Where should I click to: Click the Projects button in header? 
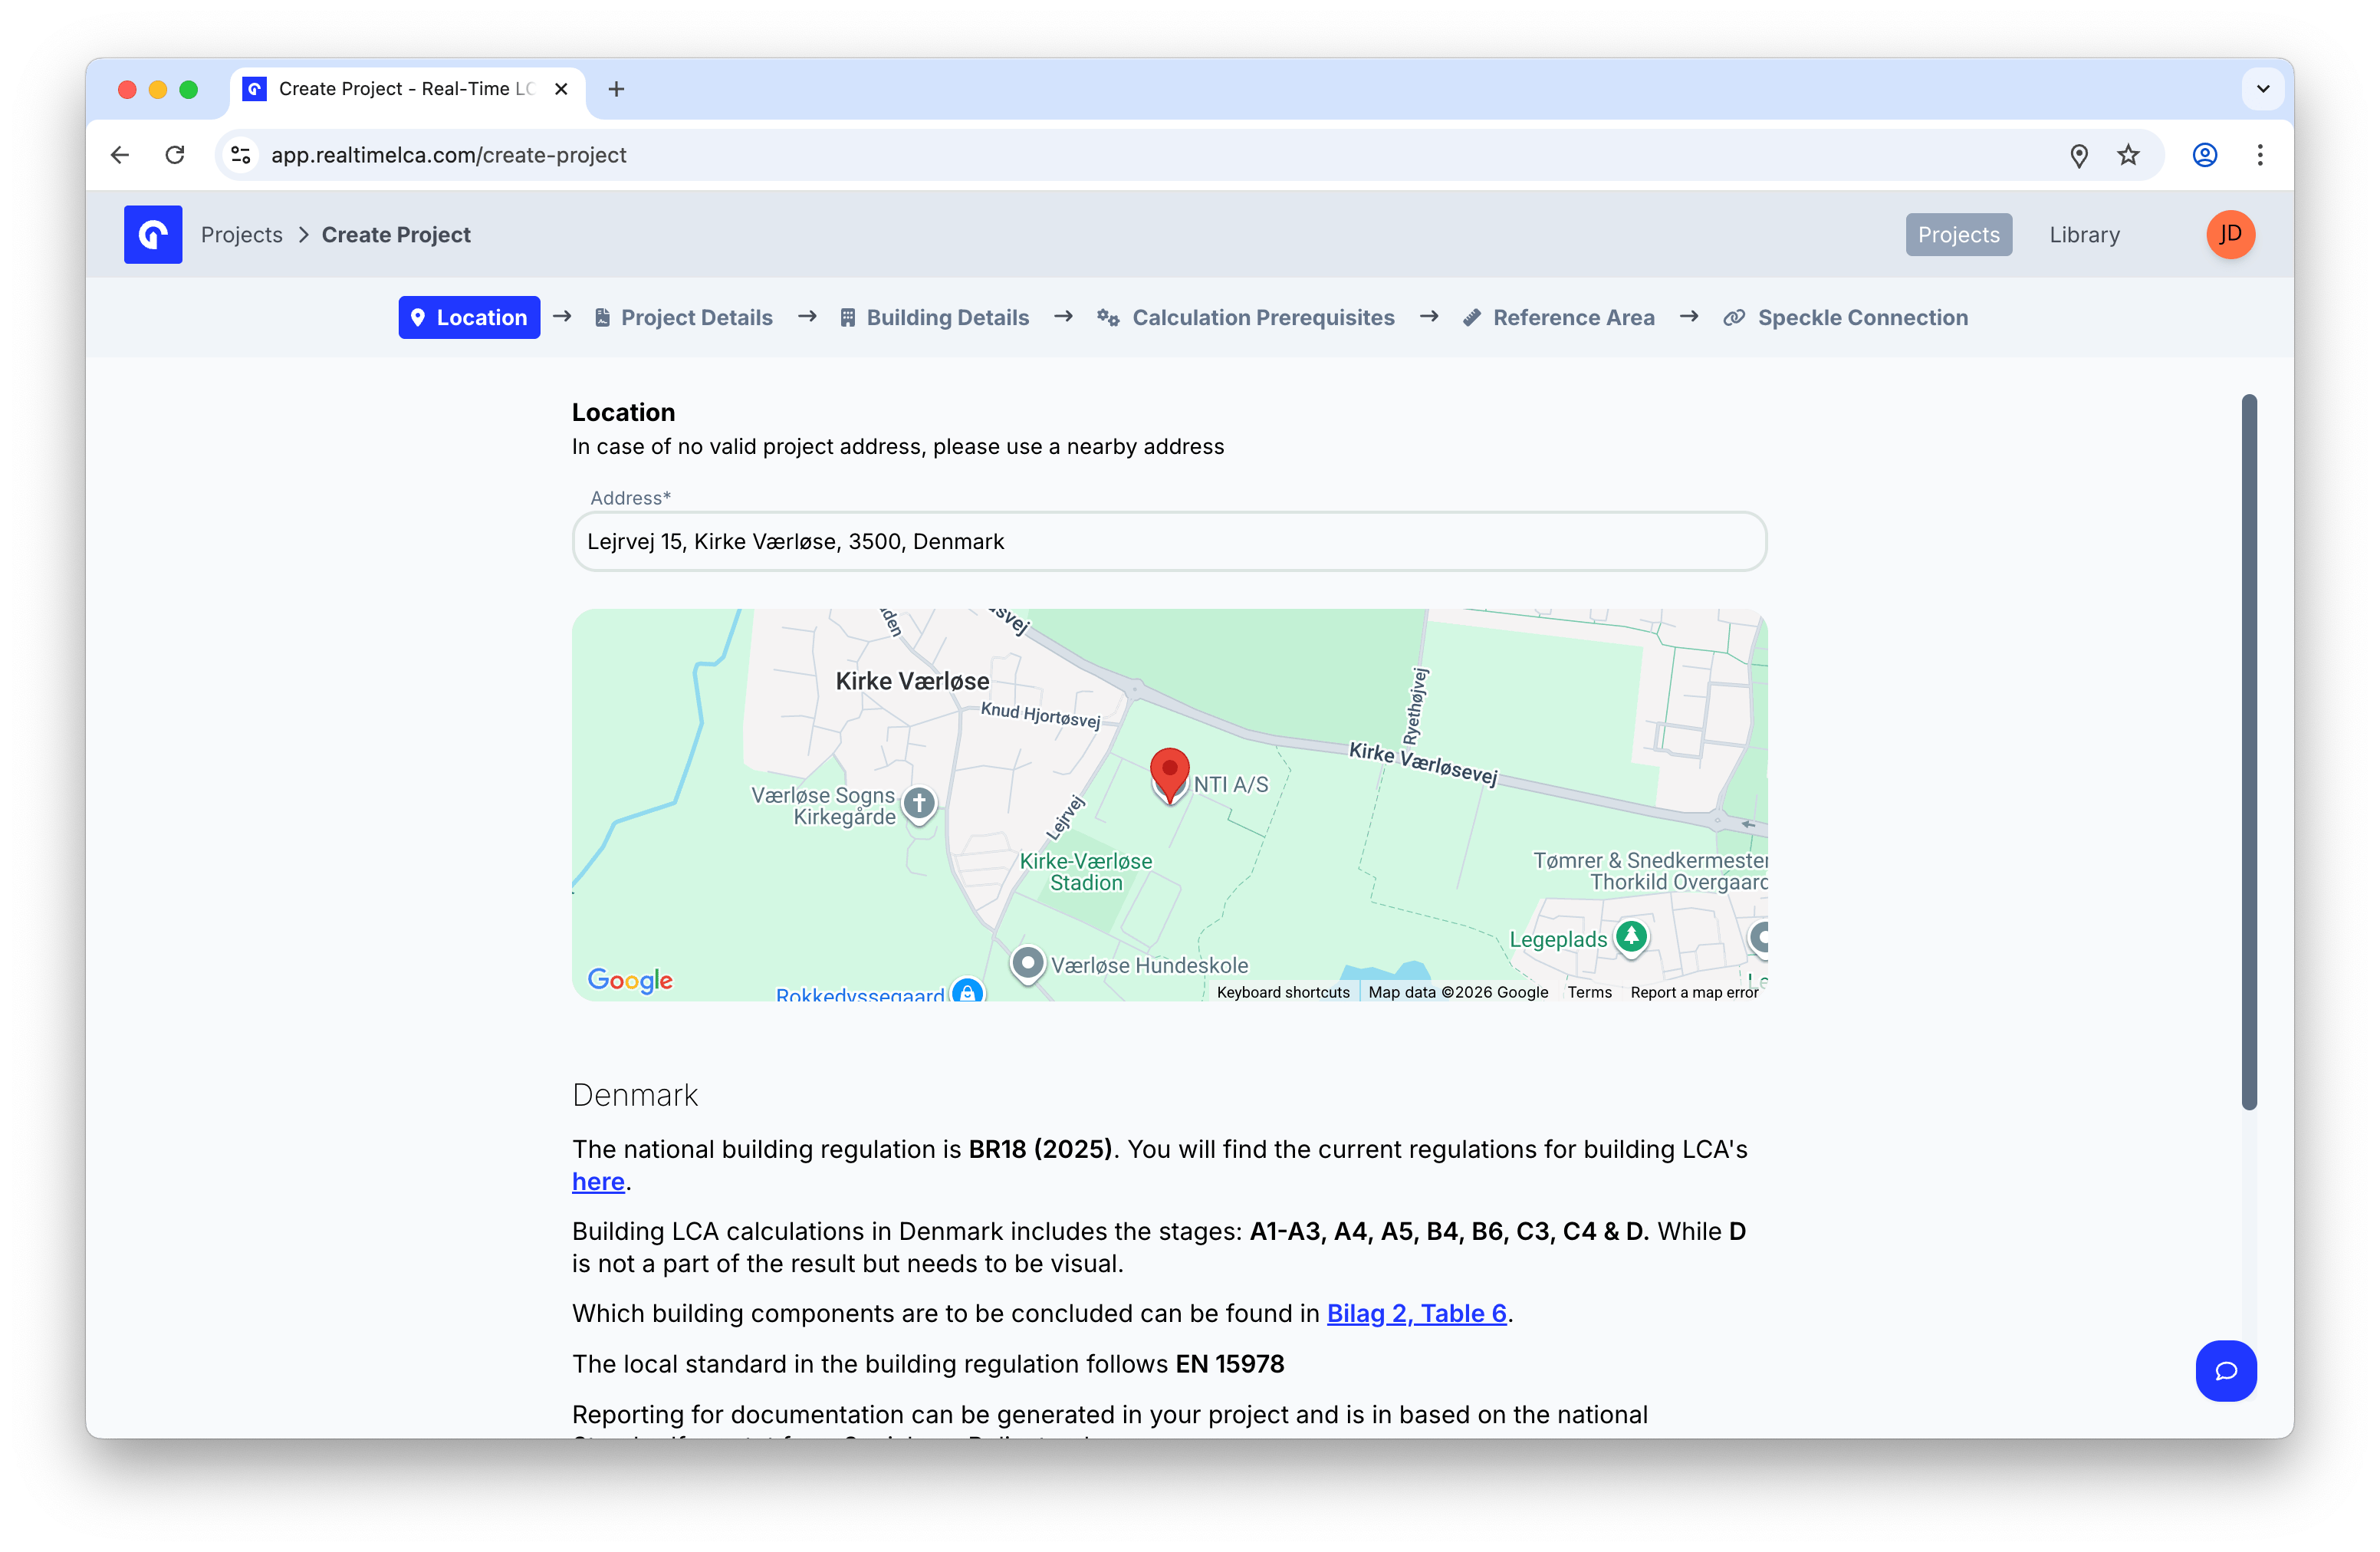(x=1958, y=234)
